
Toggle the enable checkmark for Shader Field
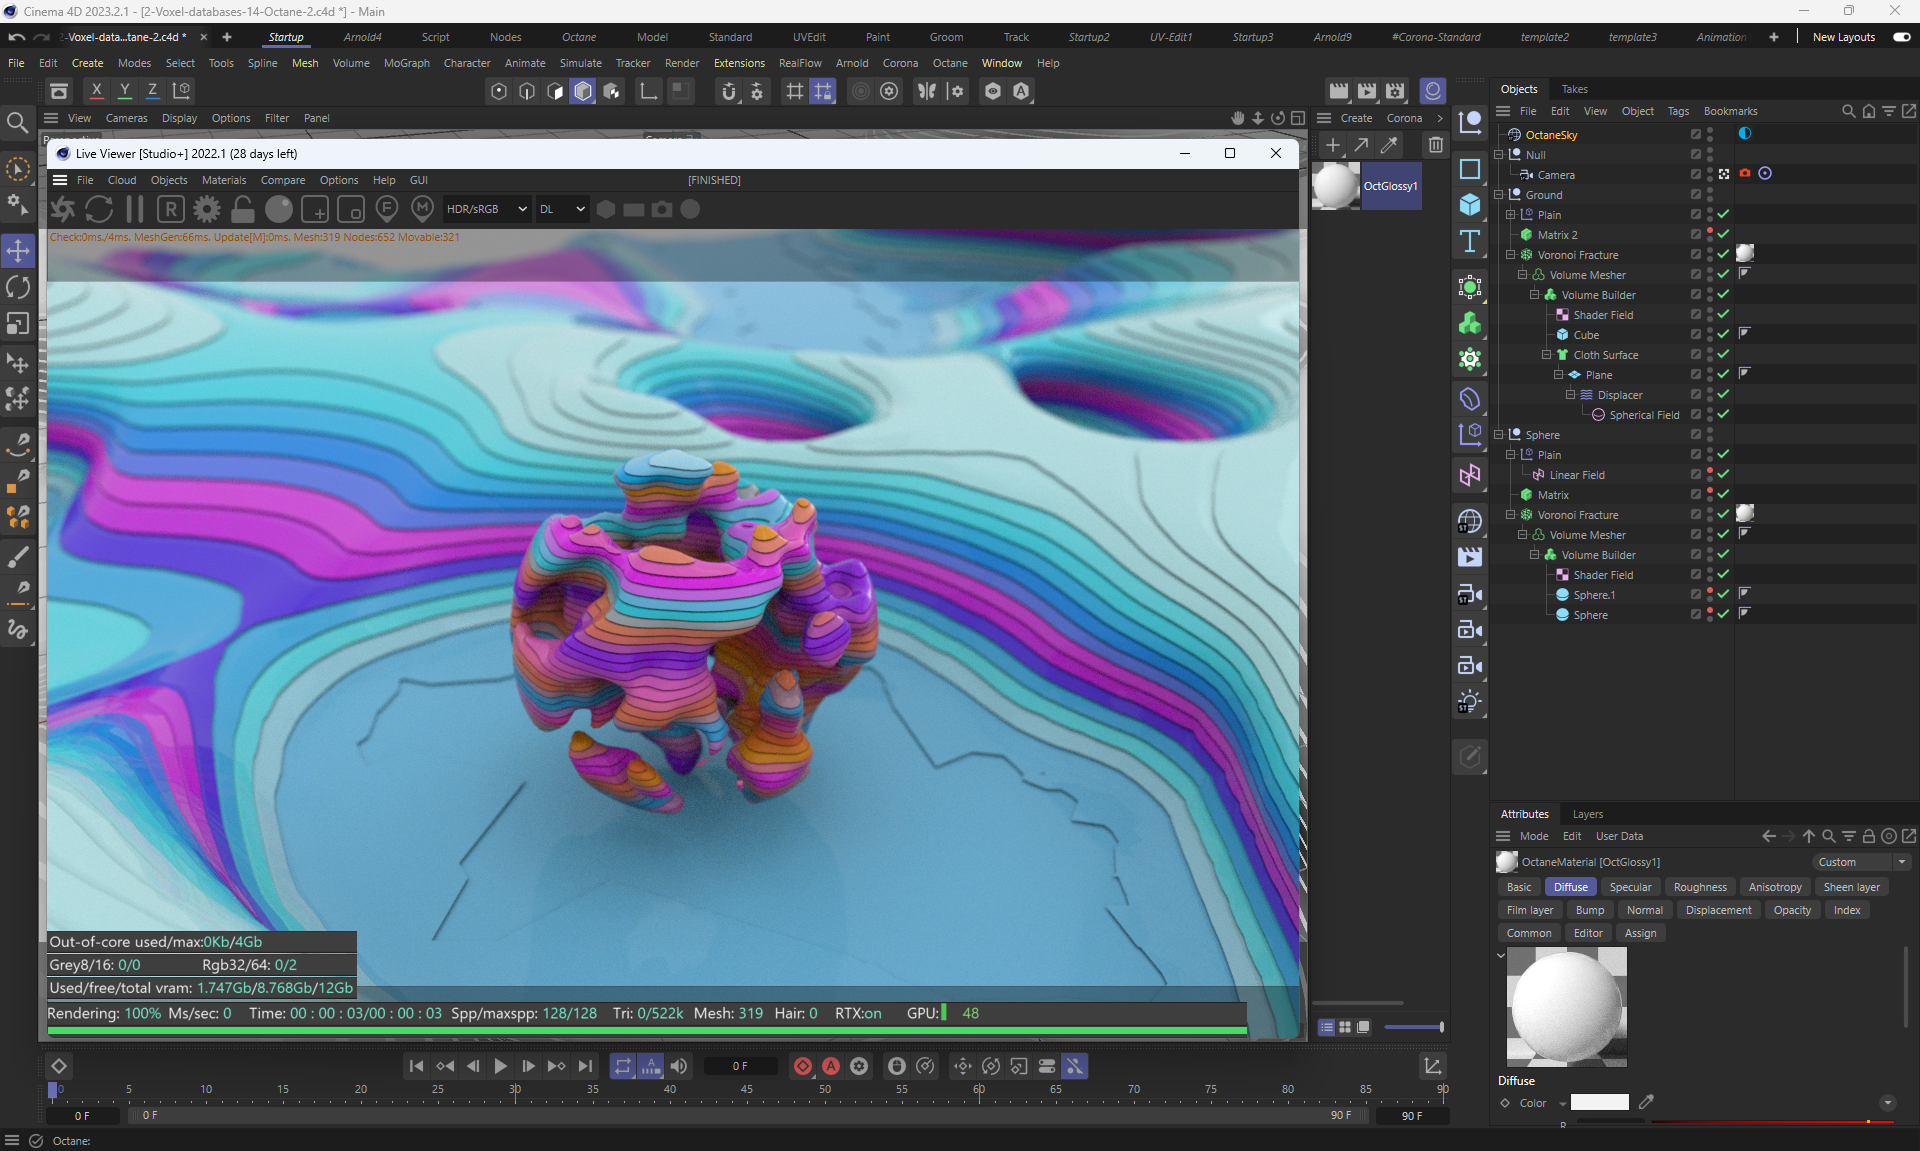tap(1723, 314)
